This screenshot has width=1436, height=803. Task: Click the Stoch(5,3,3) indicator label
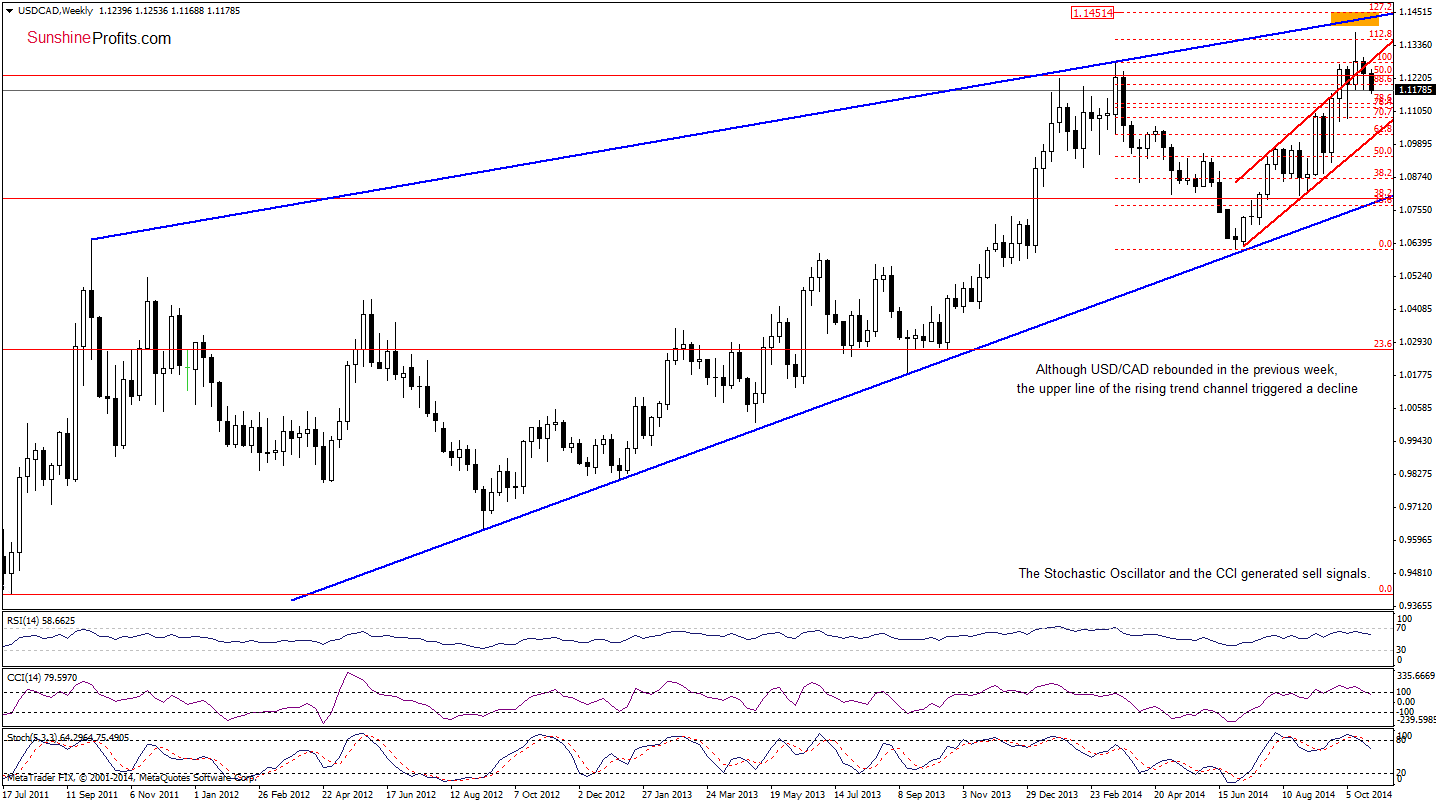[70, 737]
